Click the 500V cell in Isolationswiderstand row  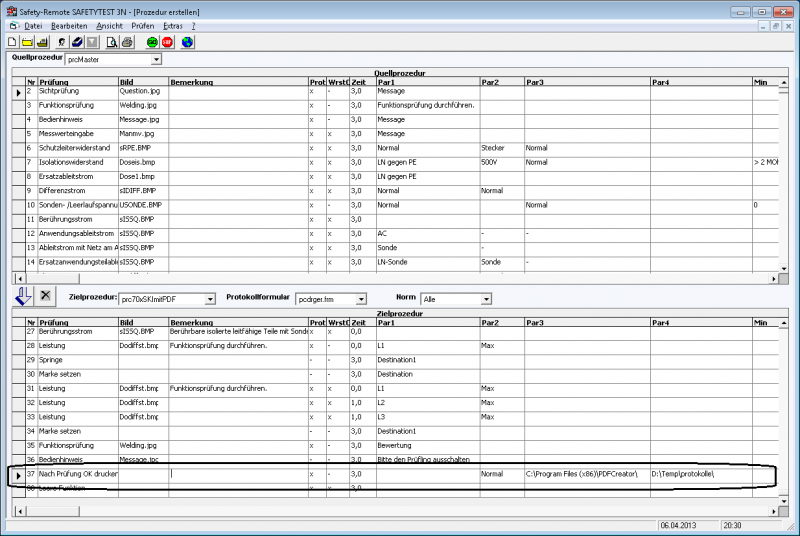(x=502, y=162)
